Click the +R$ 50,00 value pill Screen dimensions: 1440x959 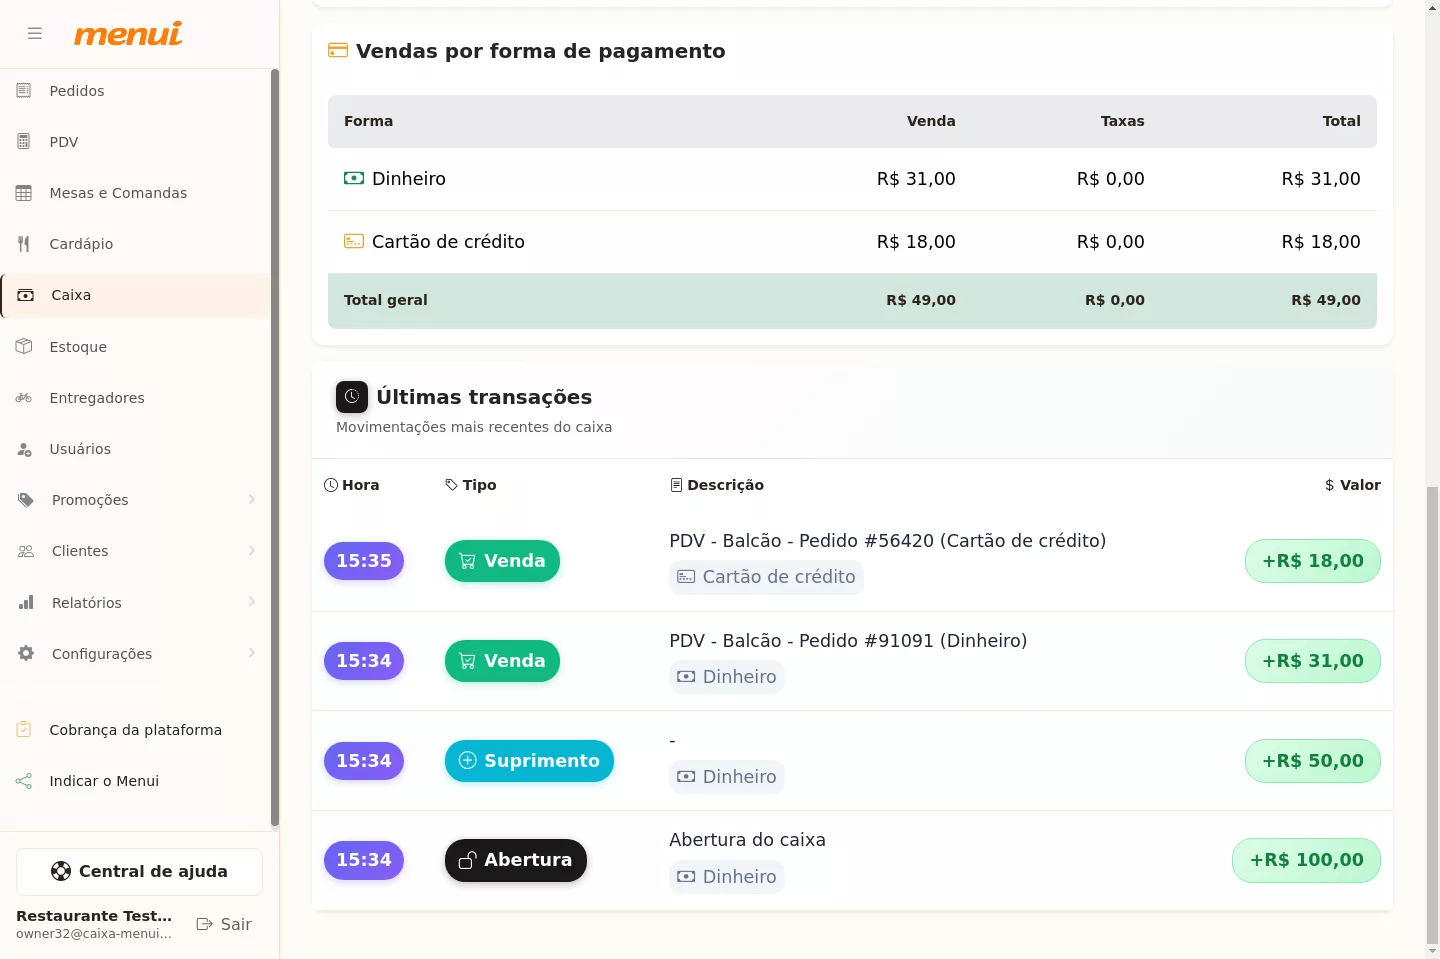[1313, 761]
